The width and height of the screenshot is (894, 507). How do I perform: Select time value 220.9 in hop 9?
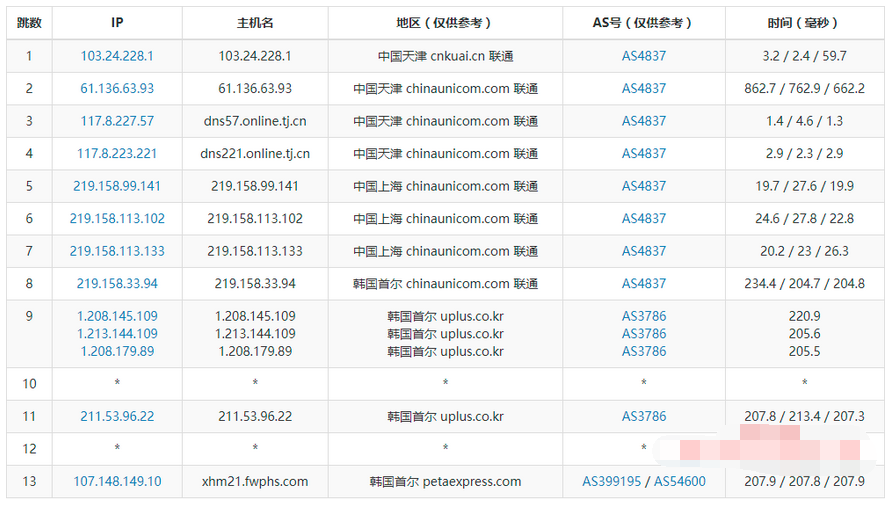tap(804, 316)
